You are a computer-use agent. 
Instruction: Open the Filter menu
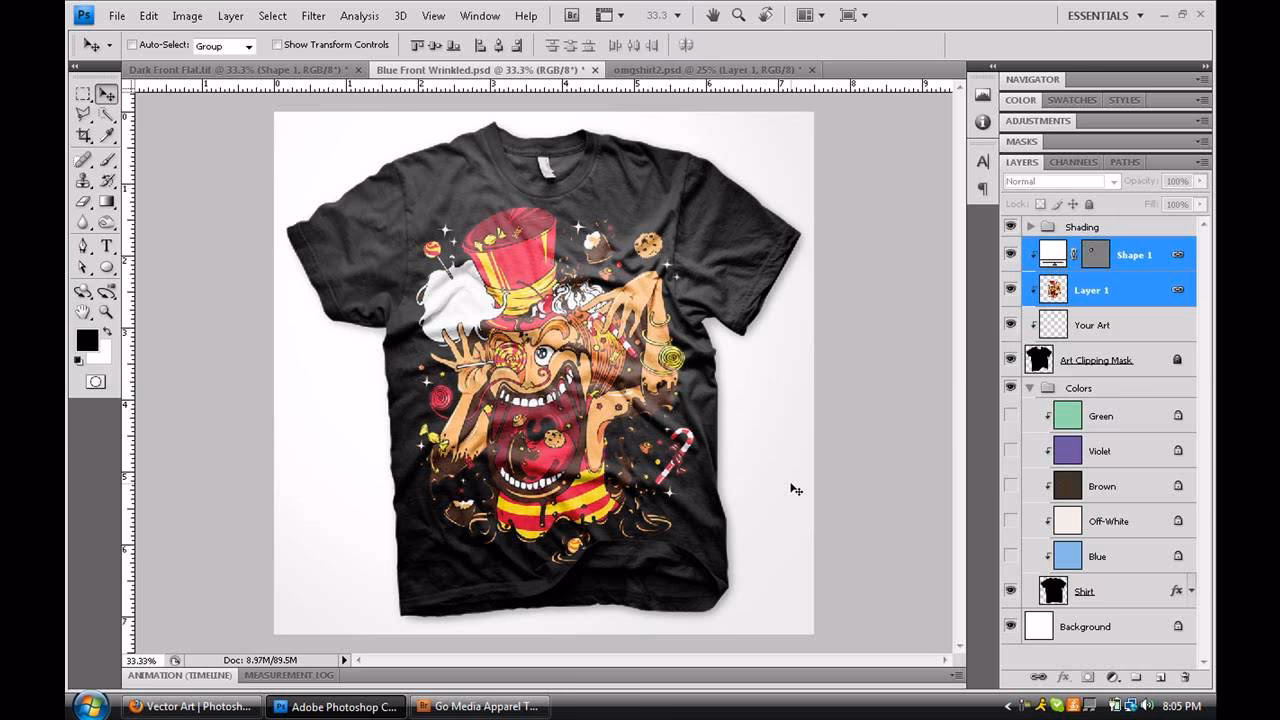coord(314,16)
